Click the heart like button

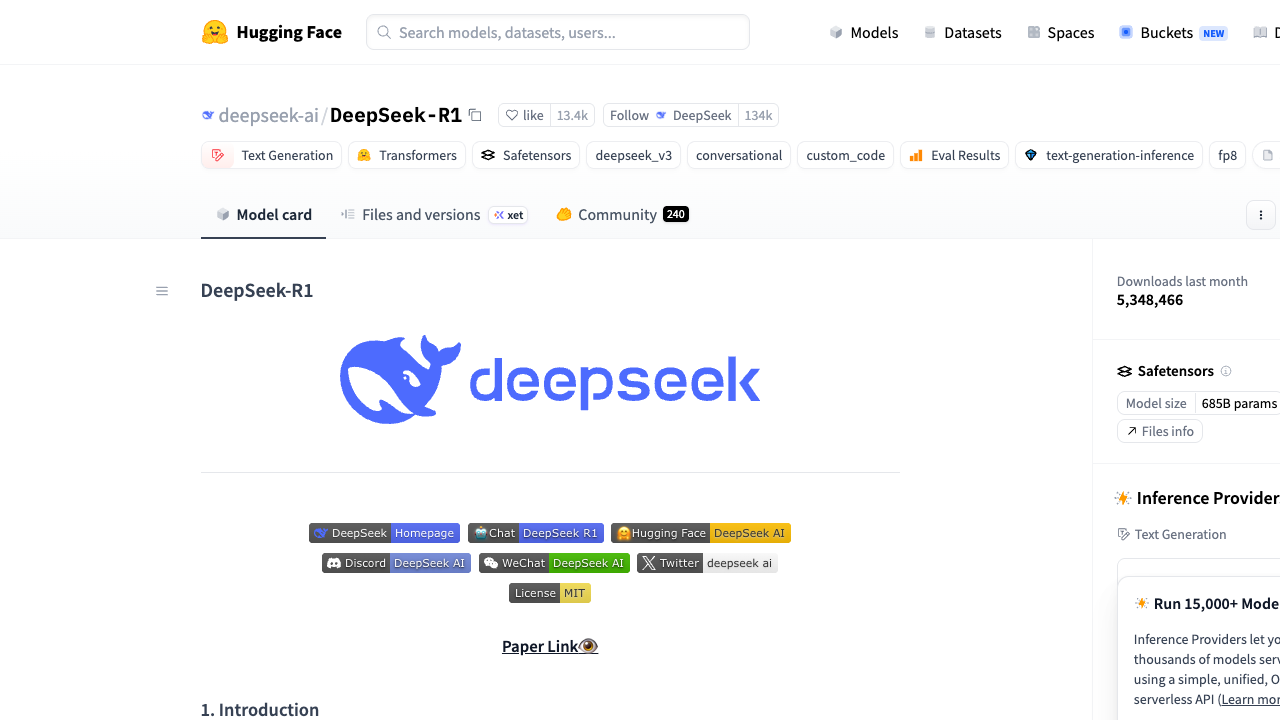[x=524, y=115]
